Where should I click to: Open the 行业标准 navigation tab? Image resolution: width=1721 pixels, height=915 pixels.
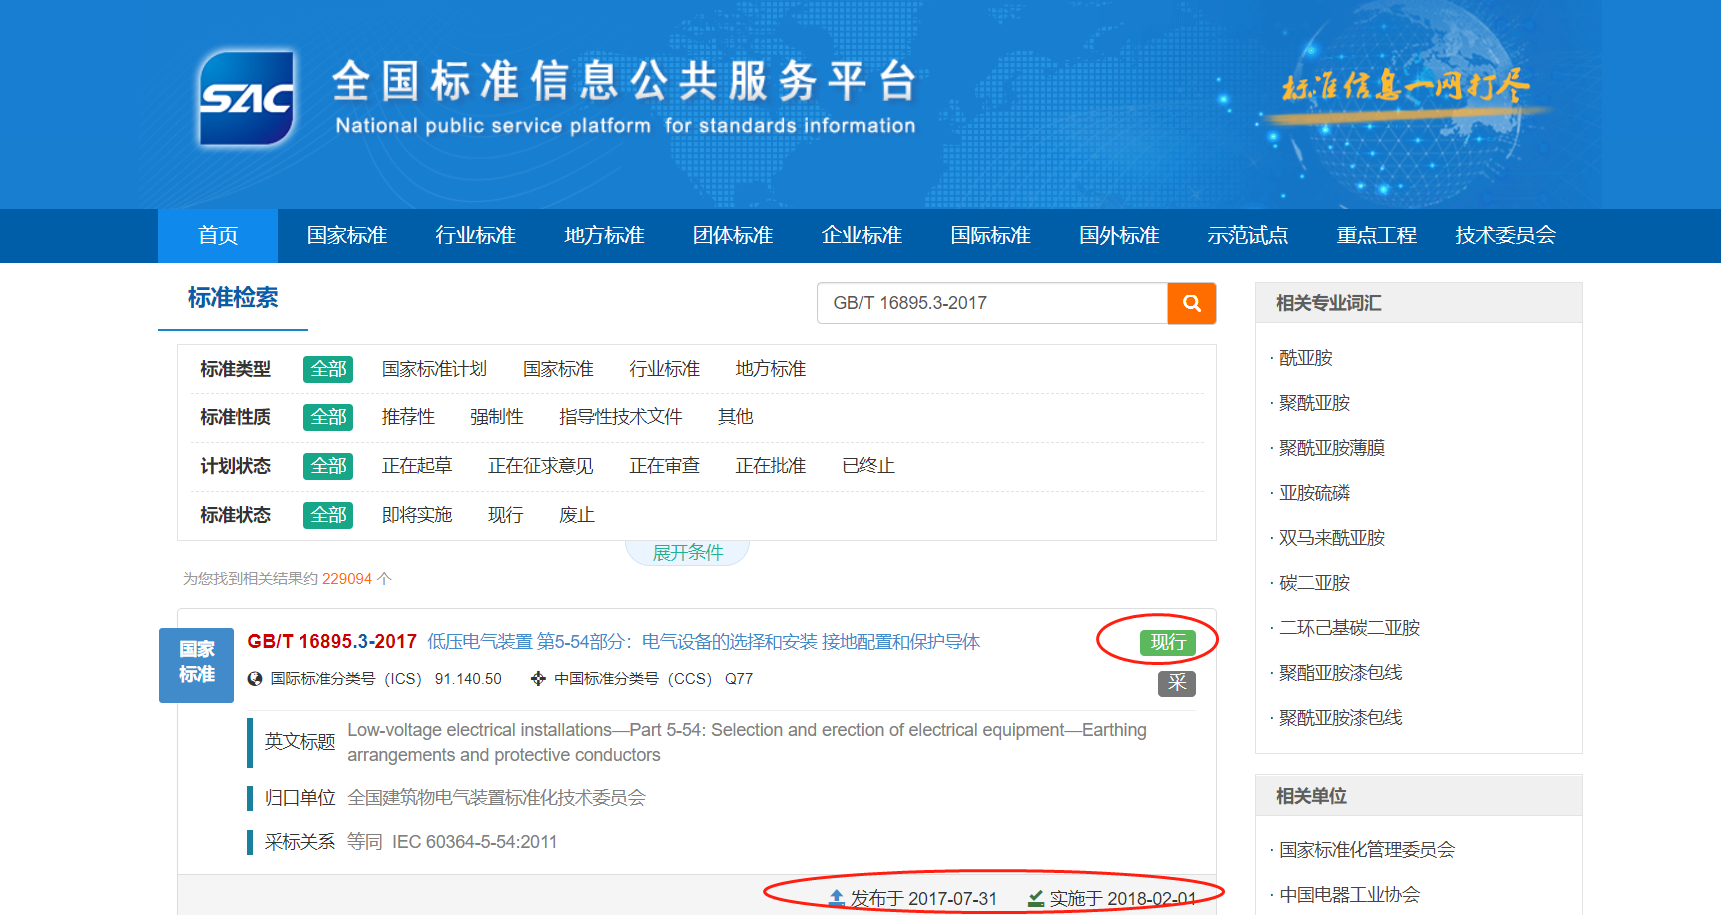click(475, 236)
